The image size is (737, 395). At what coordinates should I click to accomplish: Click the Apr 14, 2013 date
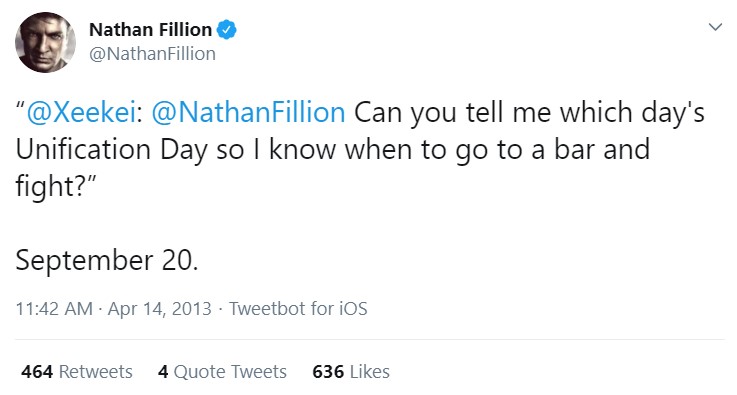tap(160, 309)
